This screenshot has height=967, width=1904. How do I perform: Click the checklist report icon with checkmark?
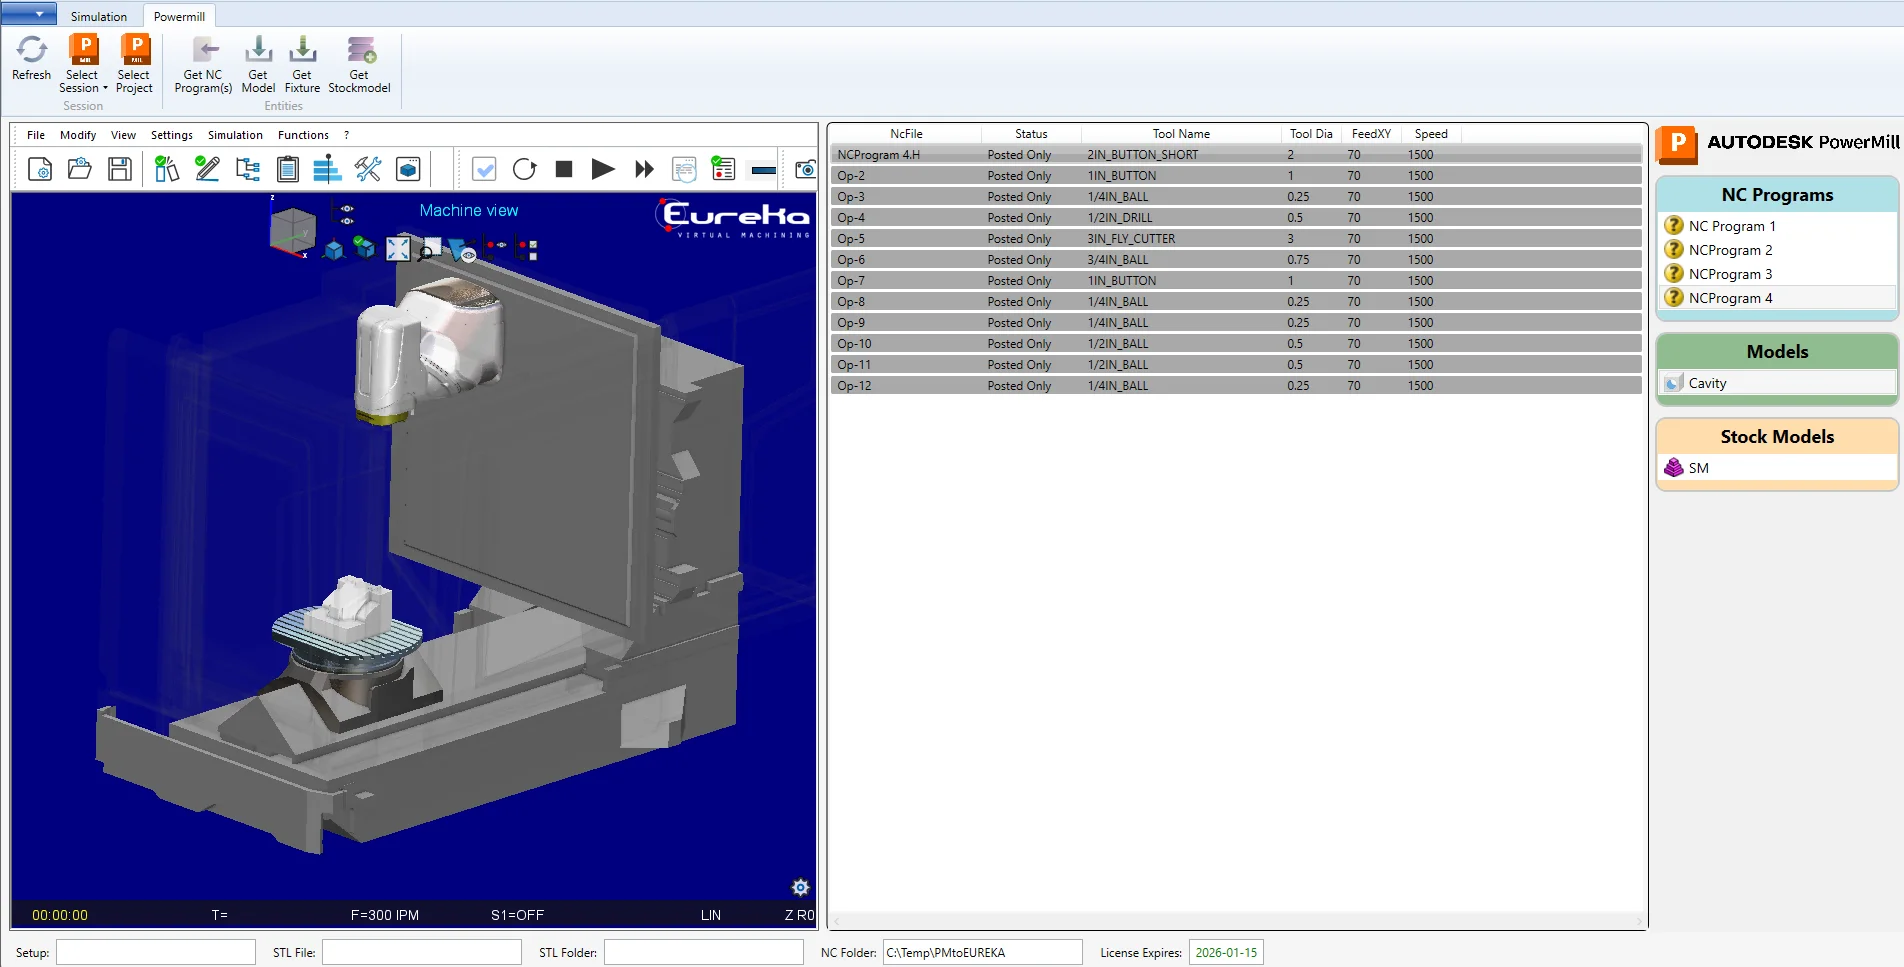point(723,169)
